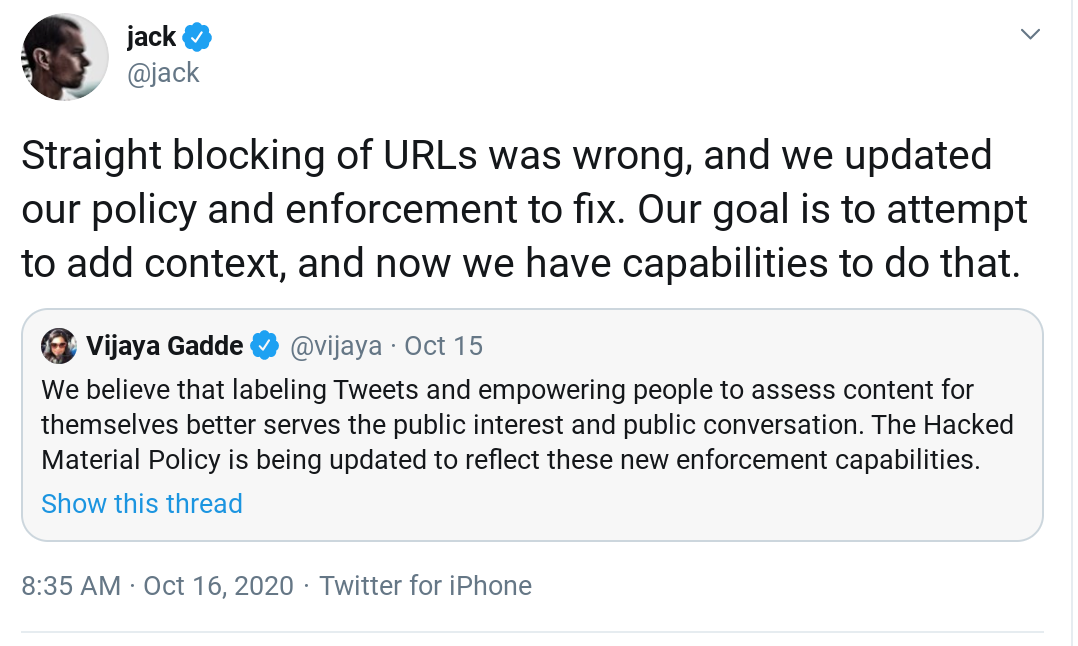
Task: Open the @jack handle link
Action: pos(163,73)
